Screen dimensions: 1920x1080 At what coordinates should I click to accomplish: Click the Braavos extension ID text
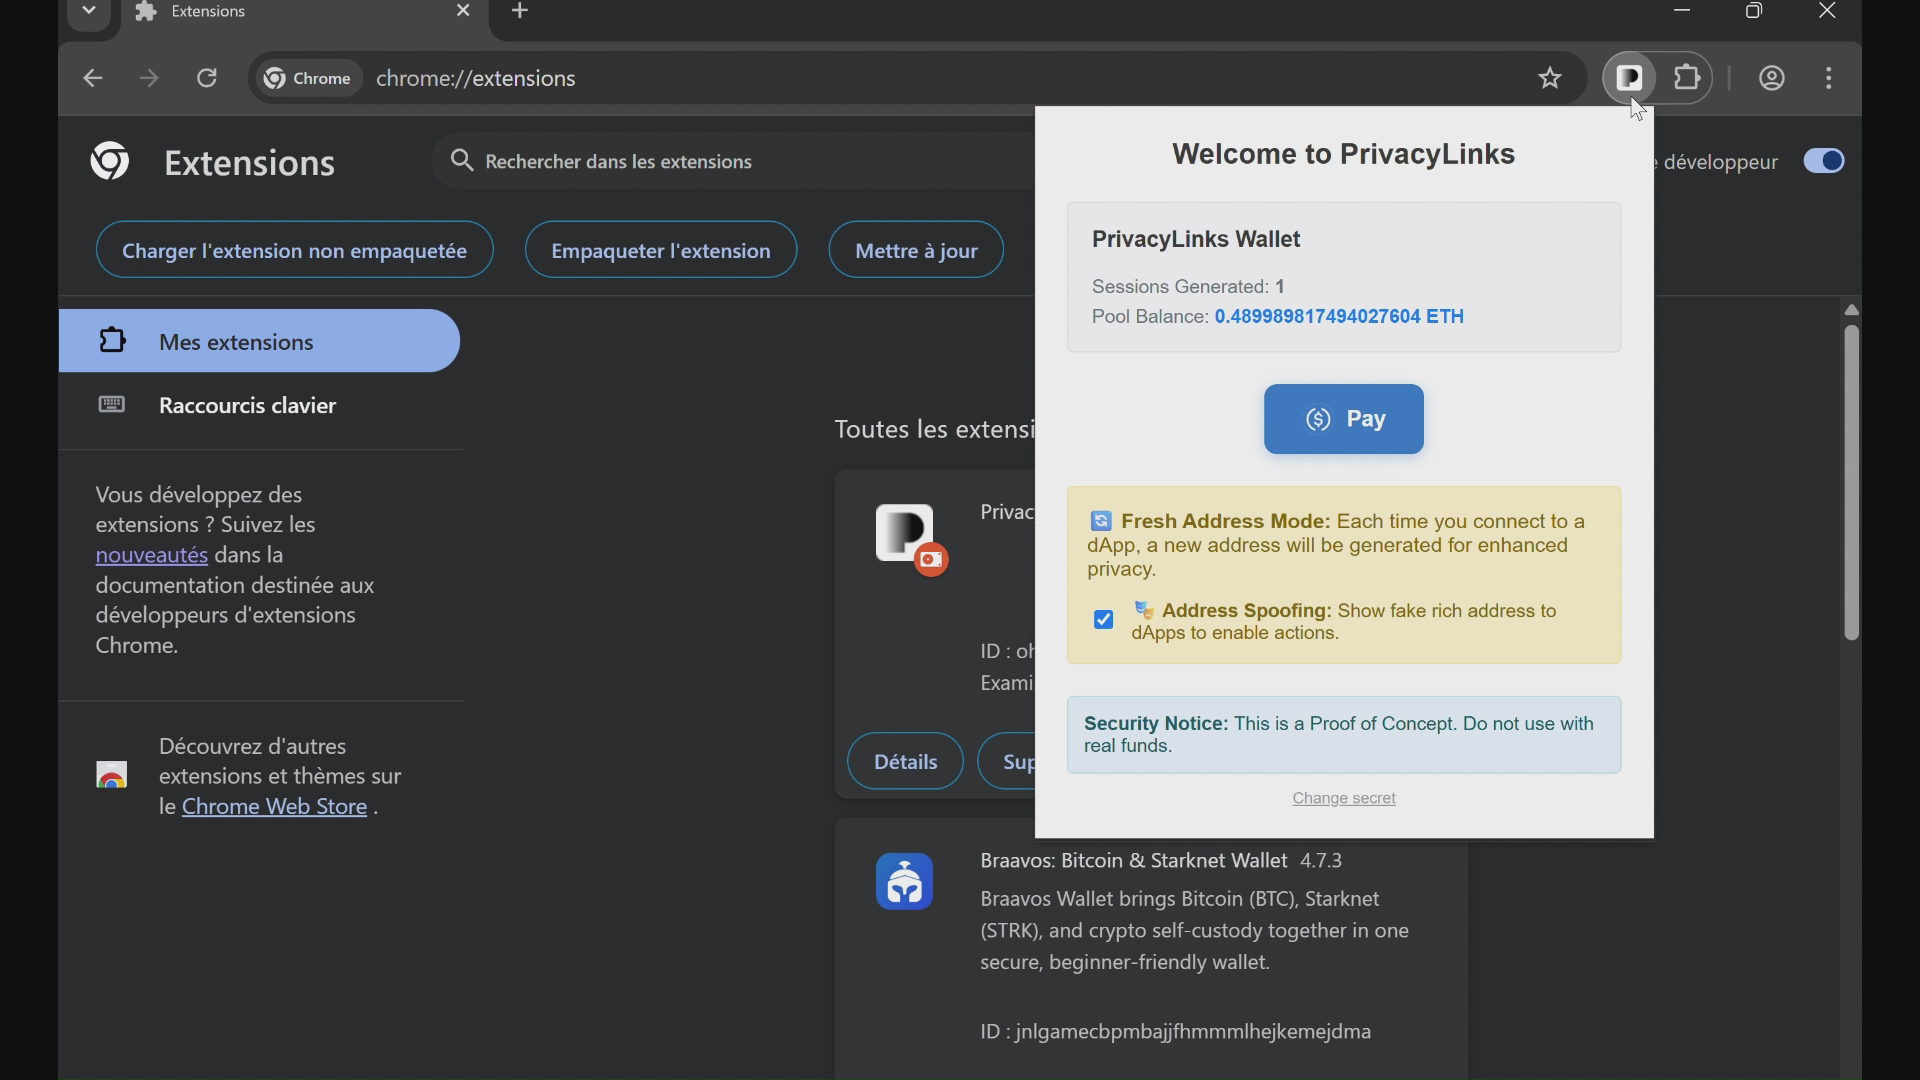[1175, 1032]
